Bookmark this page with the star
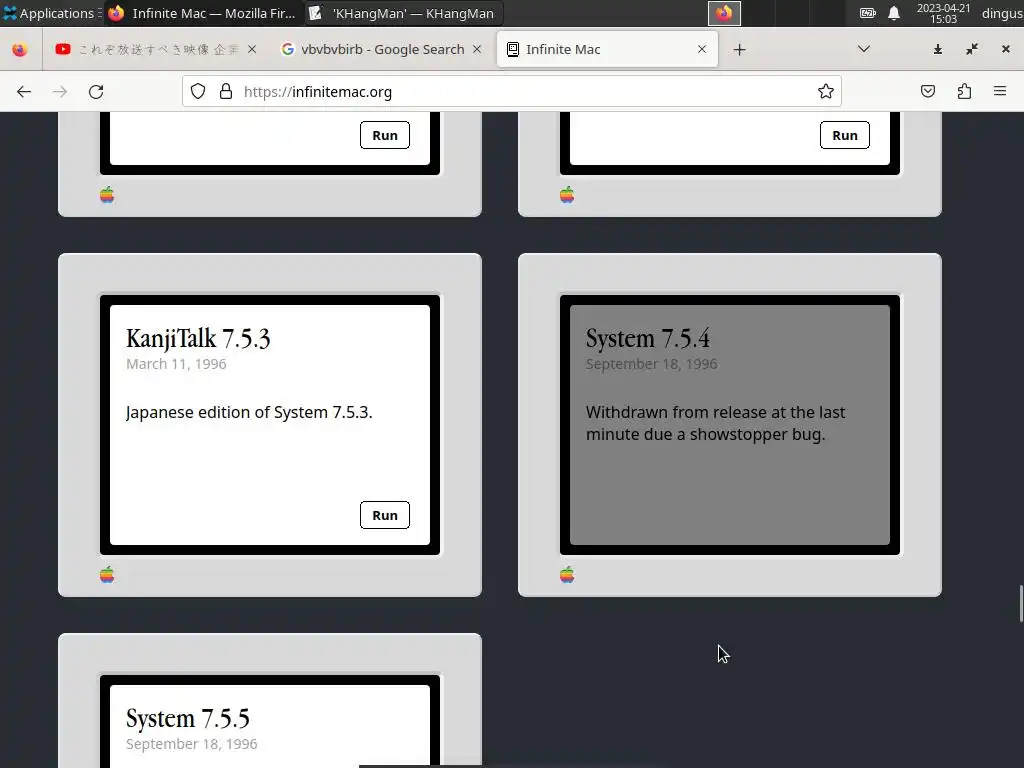The height and width of the screenshot is (768, 1024). pyautogui.click(x=825, y=91)
